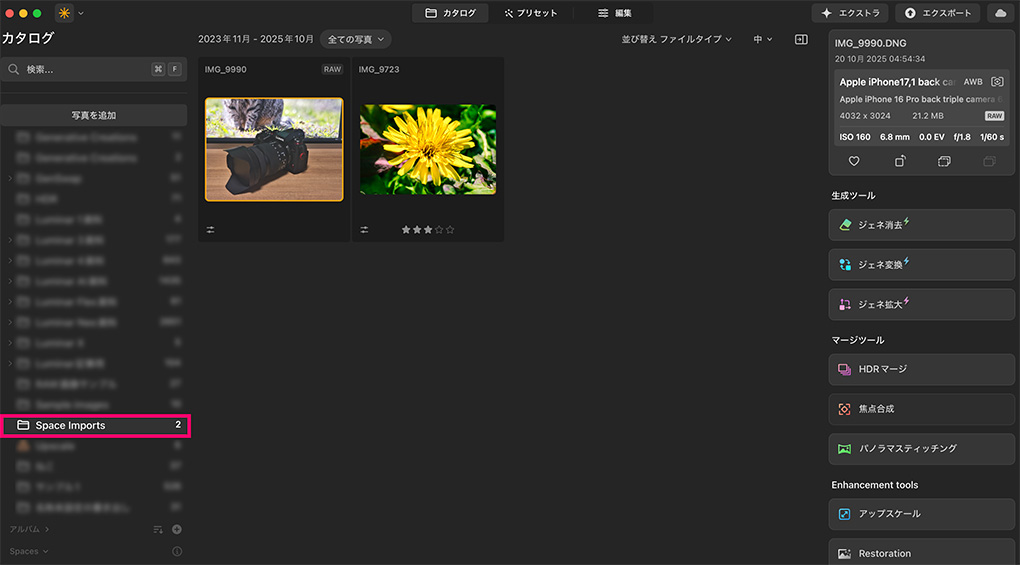Click the RAW badge on IMG_9990

click(332, 69)
